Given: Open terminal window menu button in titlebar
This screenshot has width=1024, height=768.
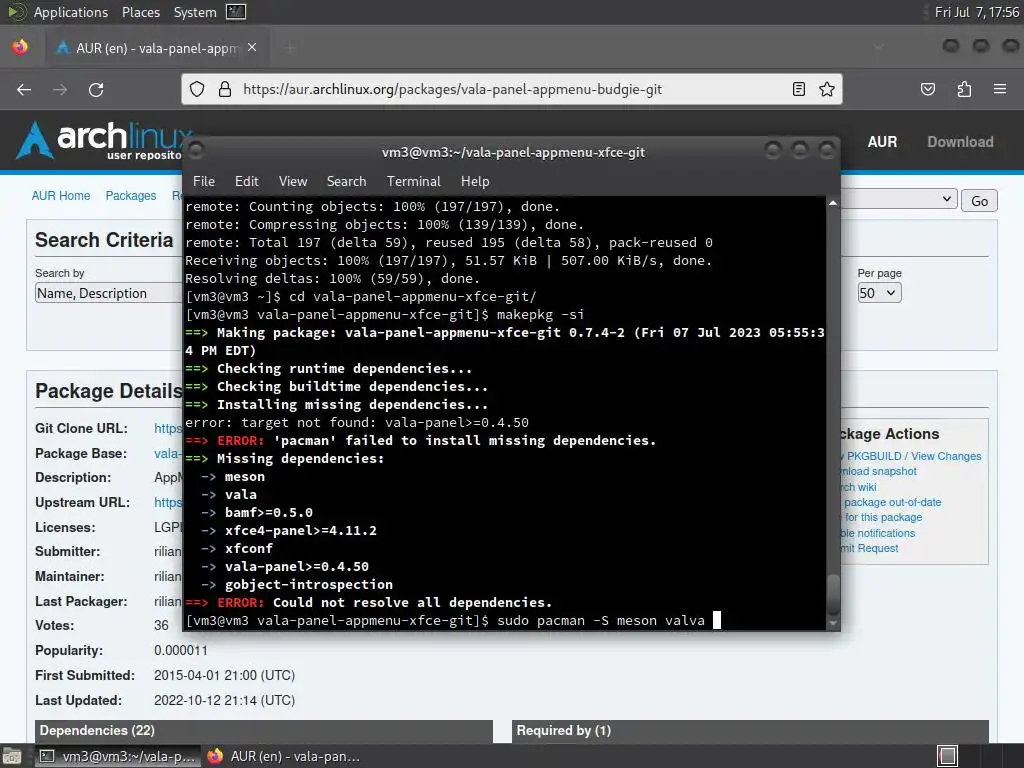Looking at the screenshot, I should (195, 151).
